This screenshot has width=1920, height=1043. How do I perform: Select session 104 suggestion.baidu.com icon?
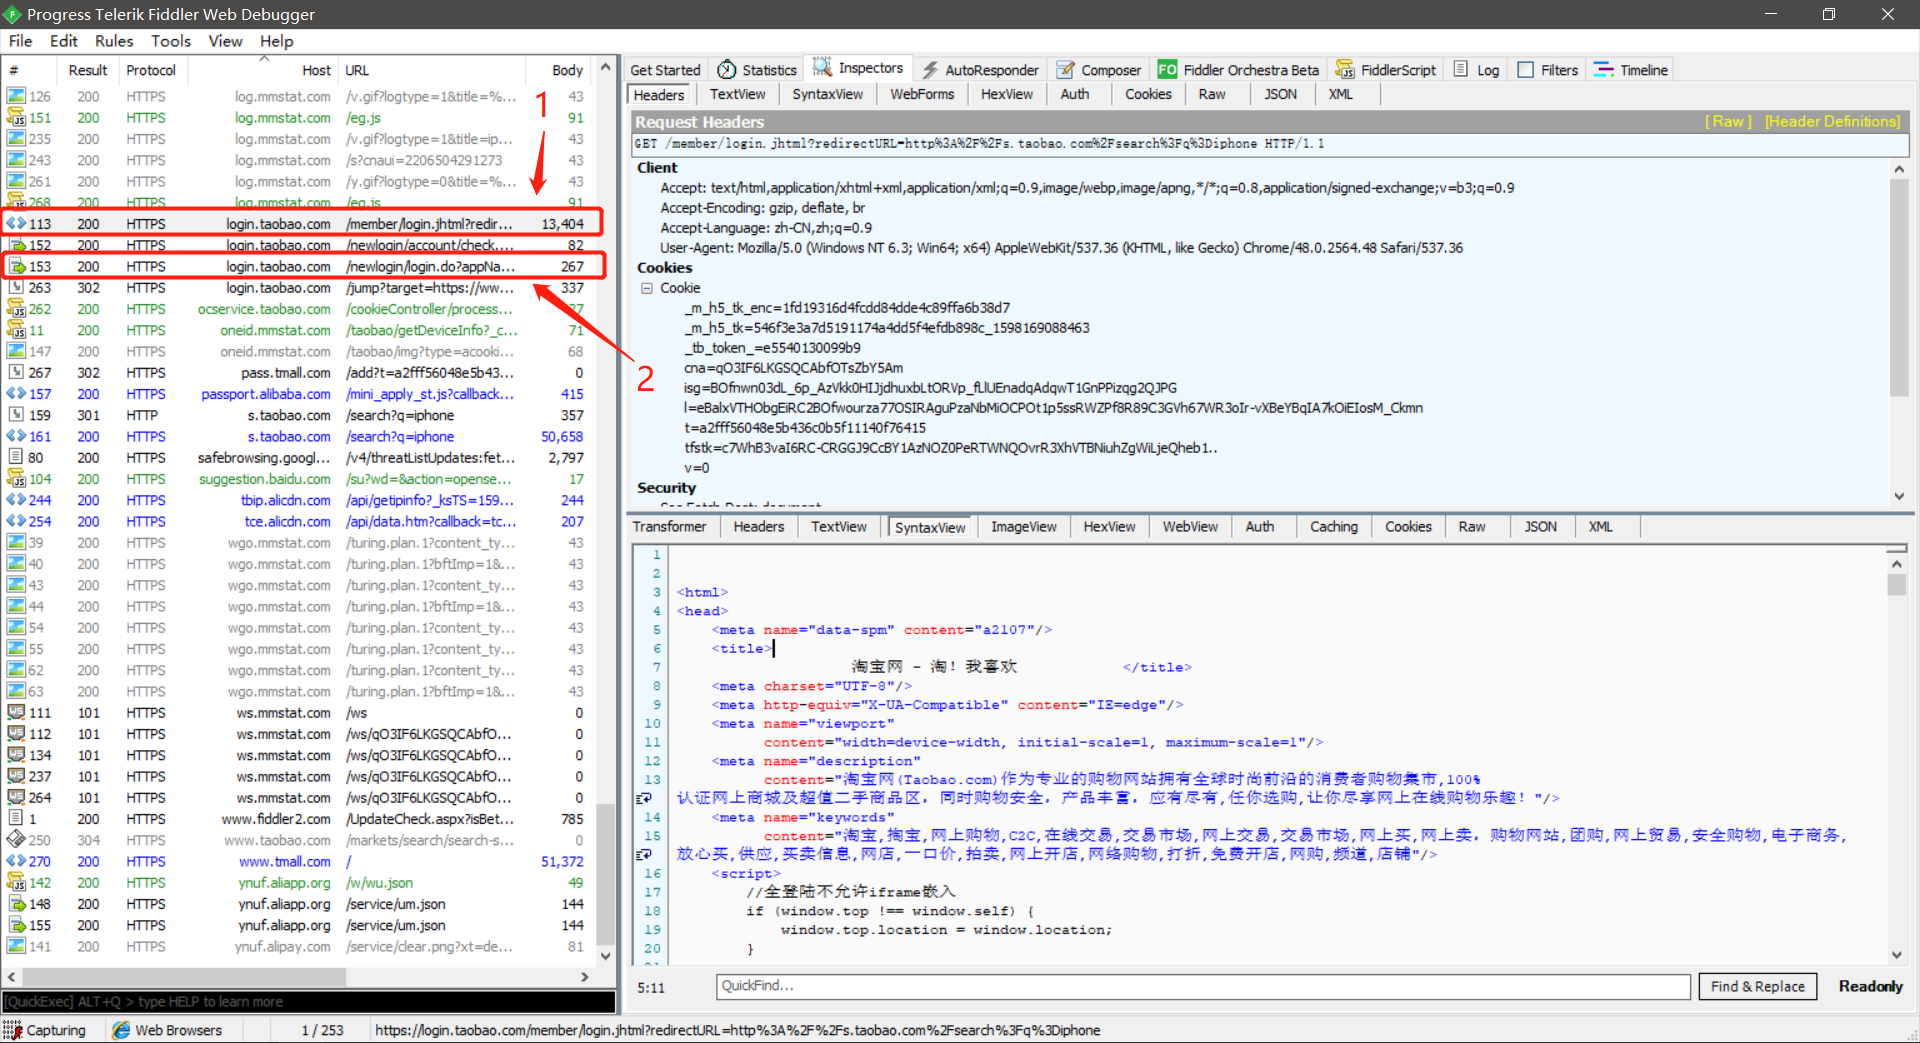[x=16, y=479]
